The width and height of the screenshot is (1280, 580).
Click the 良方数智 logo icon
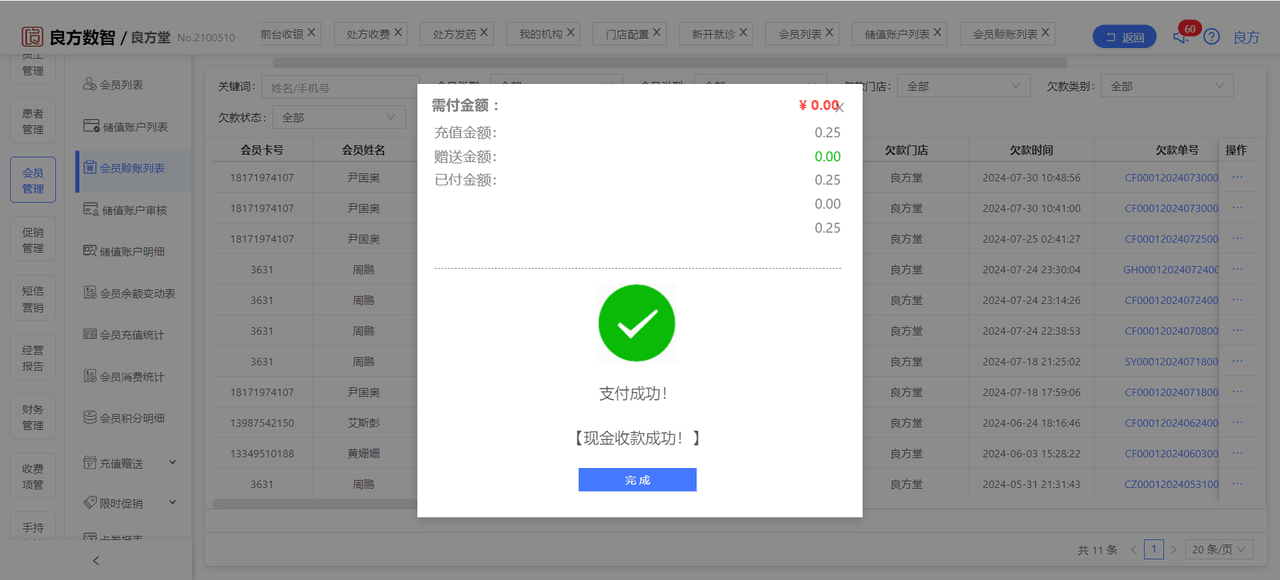tap(33, 37)
